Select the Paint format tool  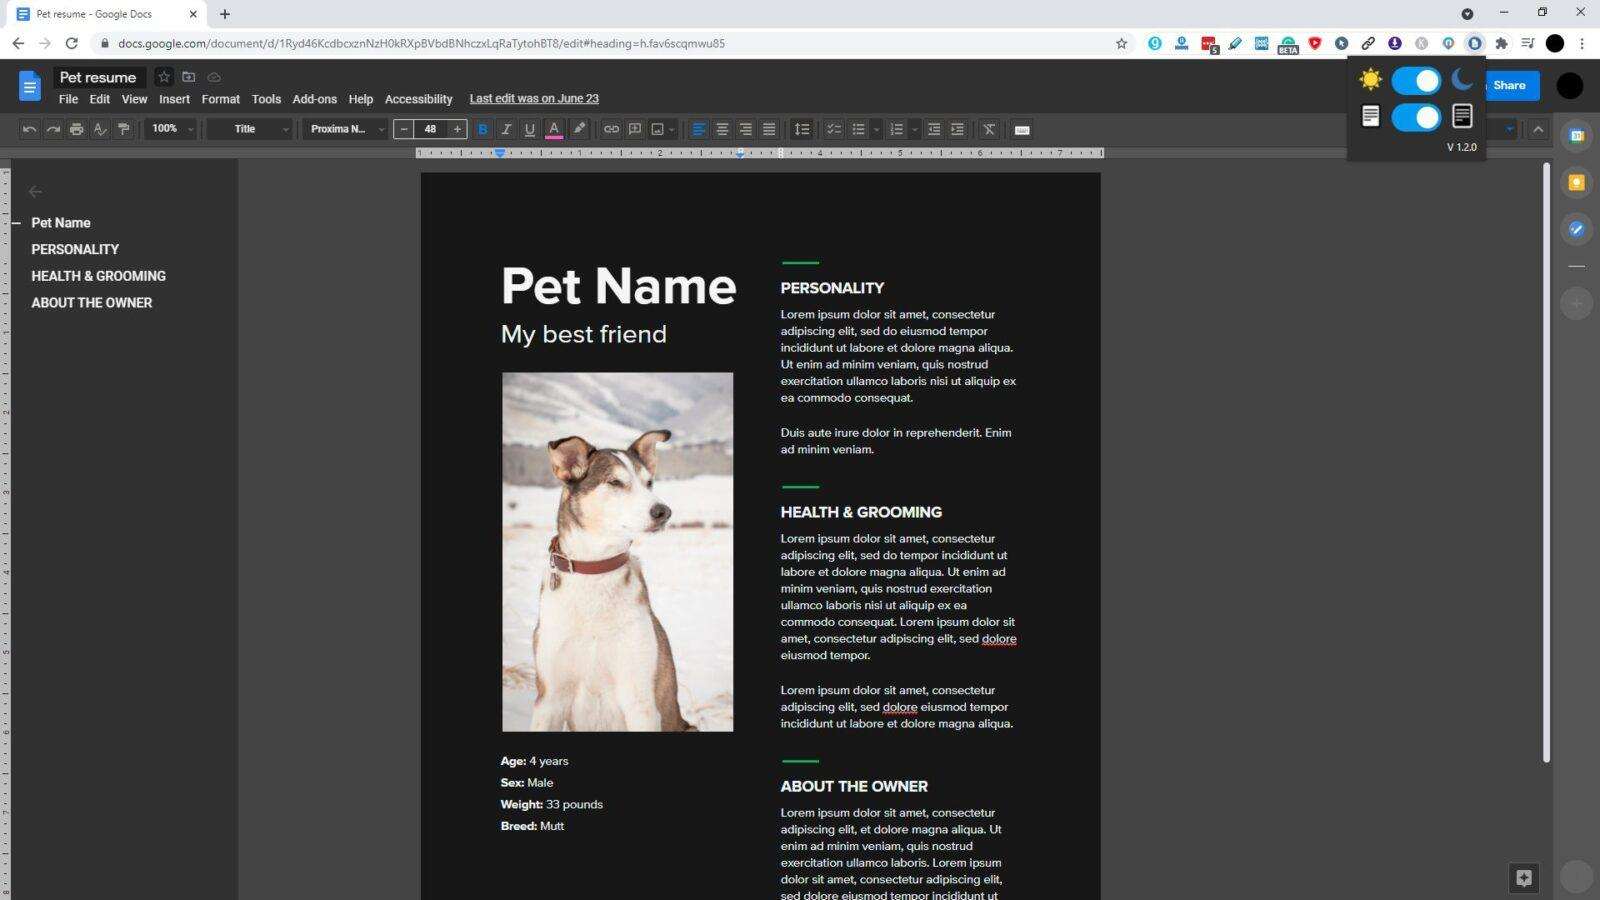(124, 129)
